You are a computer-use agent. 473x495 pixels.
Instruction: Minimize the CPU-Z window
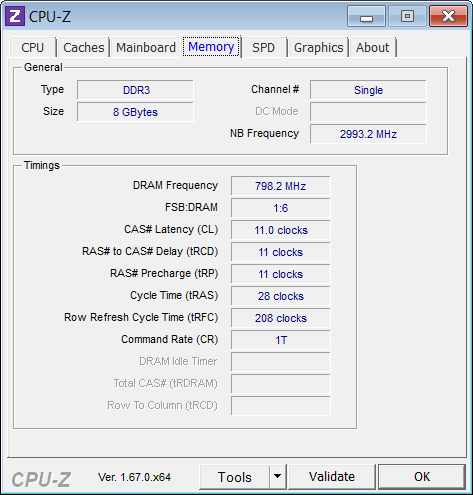pyautogui.click(x=366, y=16)
